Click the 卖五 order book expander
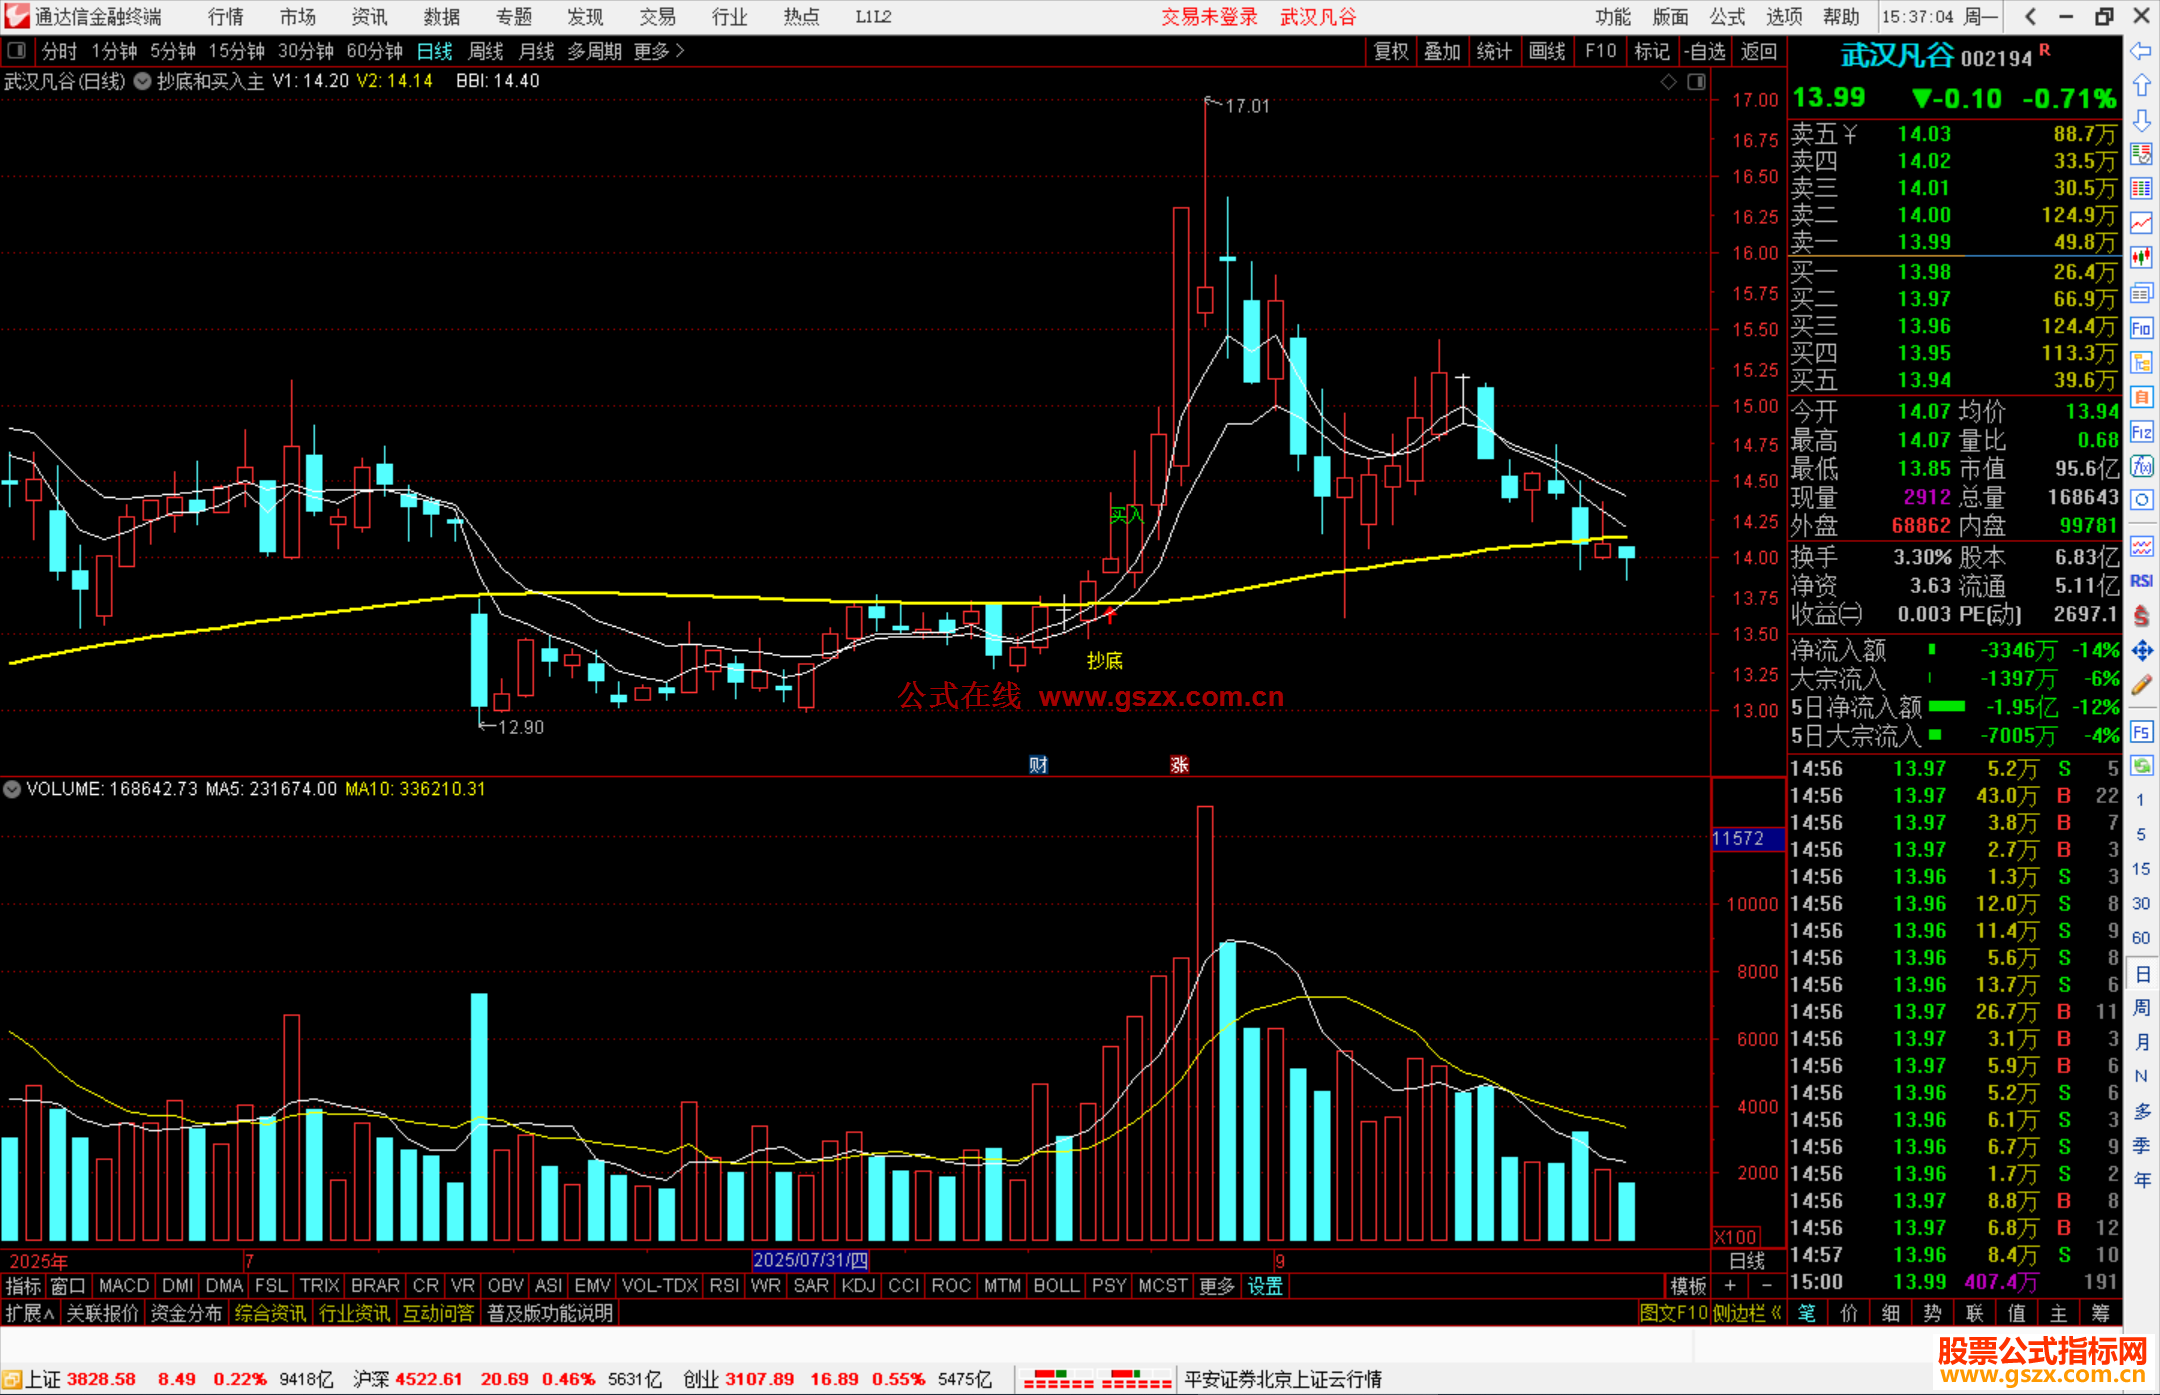This screenshot has width=2160, height=1395. pyautogui.click(x=1849, y=134)
